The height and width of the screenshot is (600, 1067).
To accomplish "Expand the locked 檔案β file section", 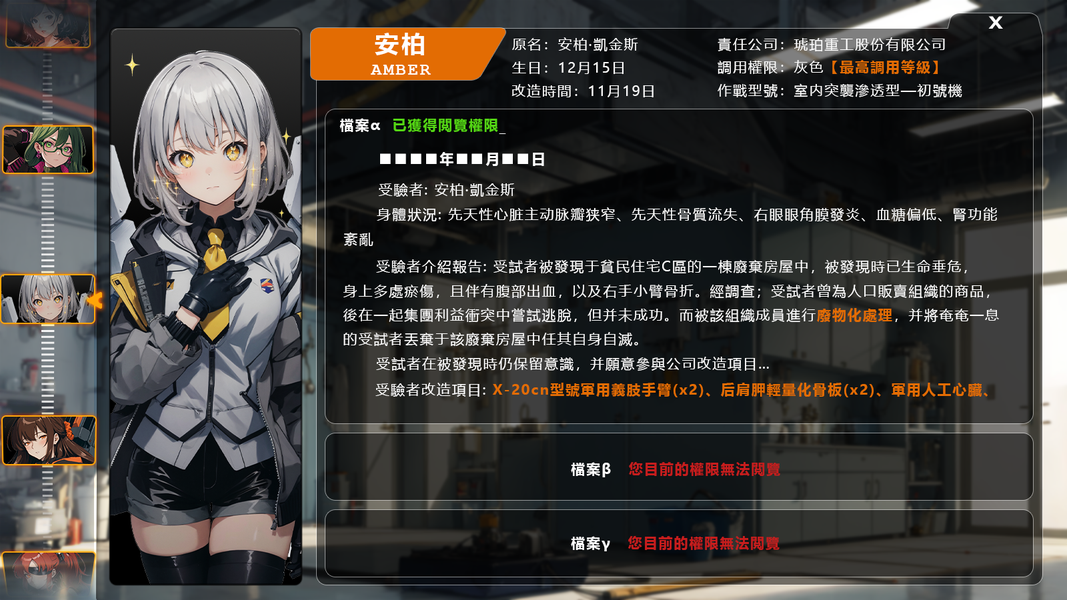I will pos(678,468).
